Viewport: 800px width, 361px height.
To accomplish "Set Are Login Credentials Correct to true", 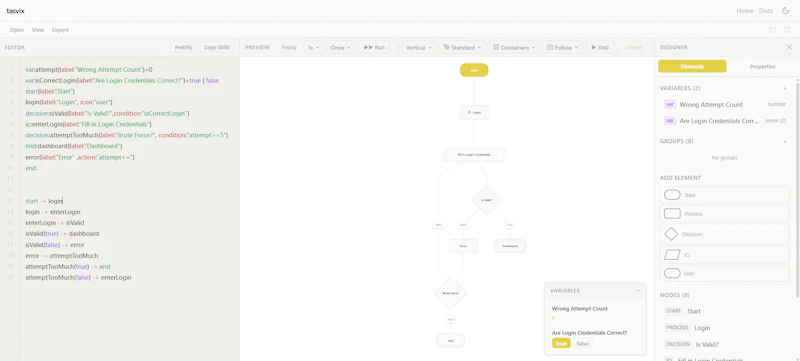I will (561, 344).
